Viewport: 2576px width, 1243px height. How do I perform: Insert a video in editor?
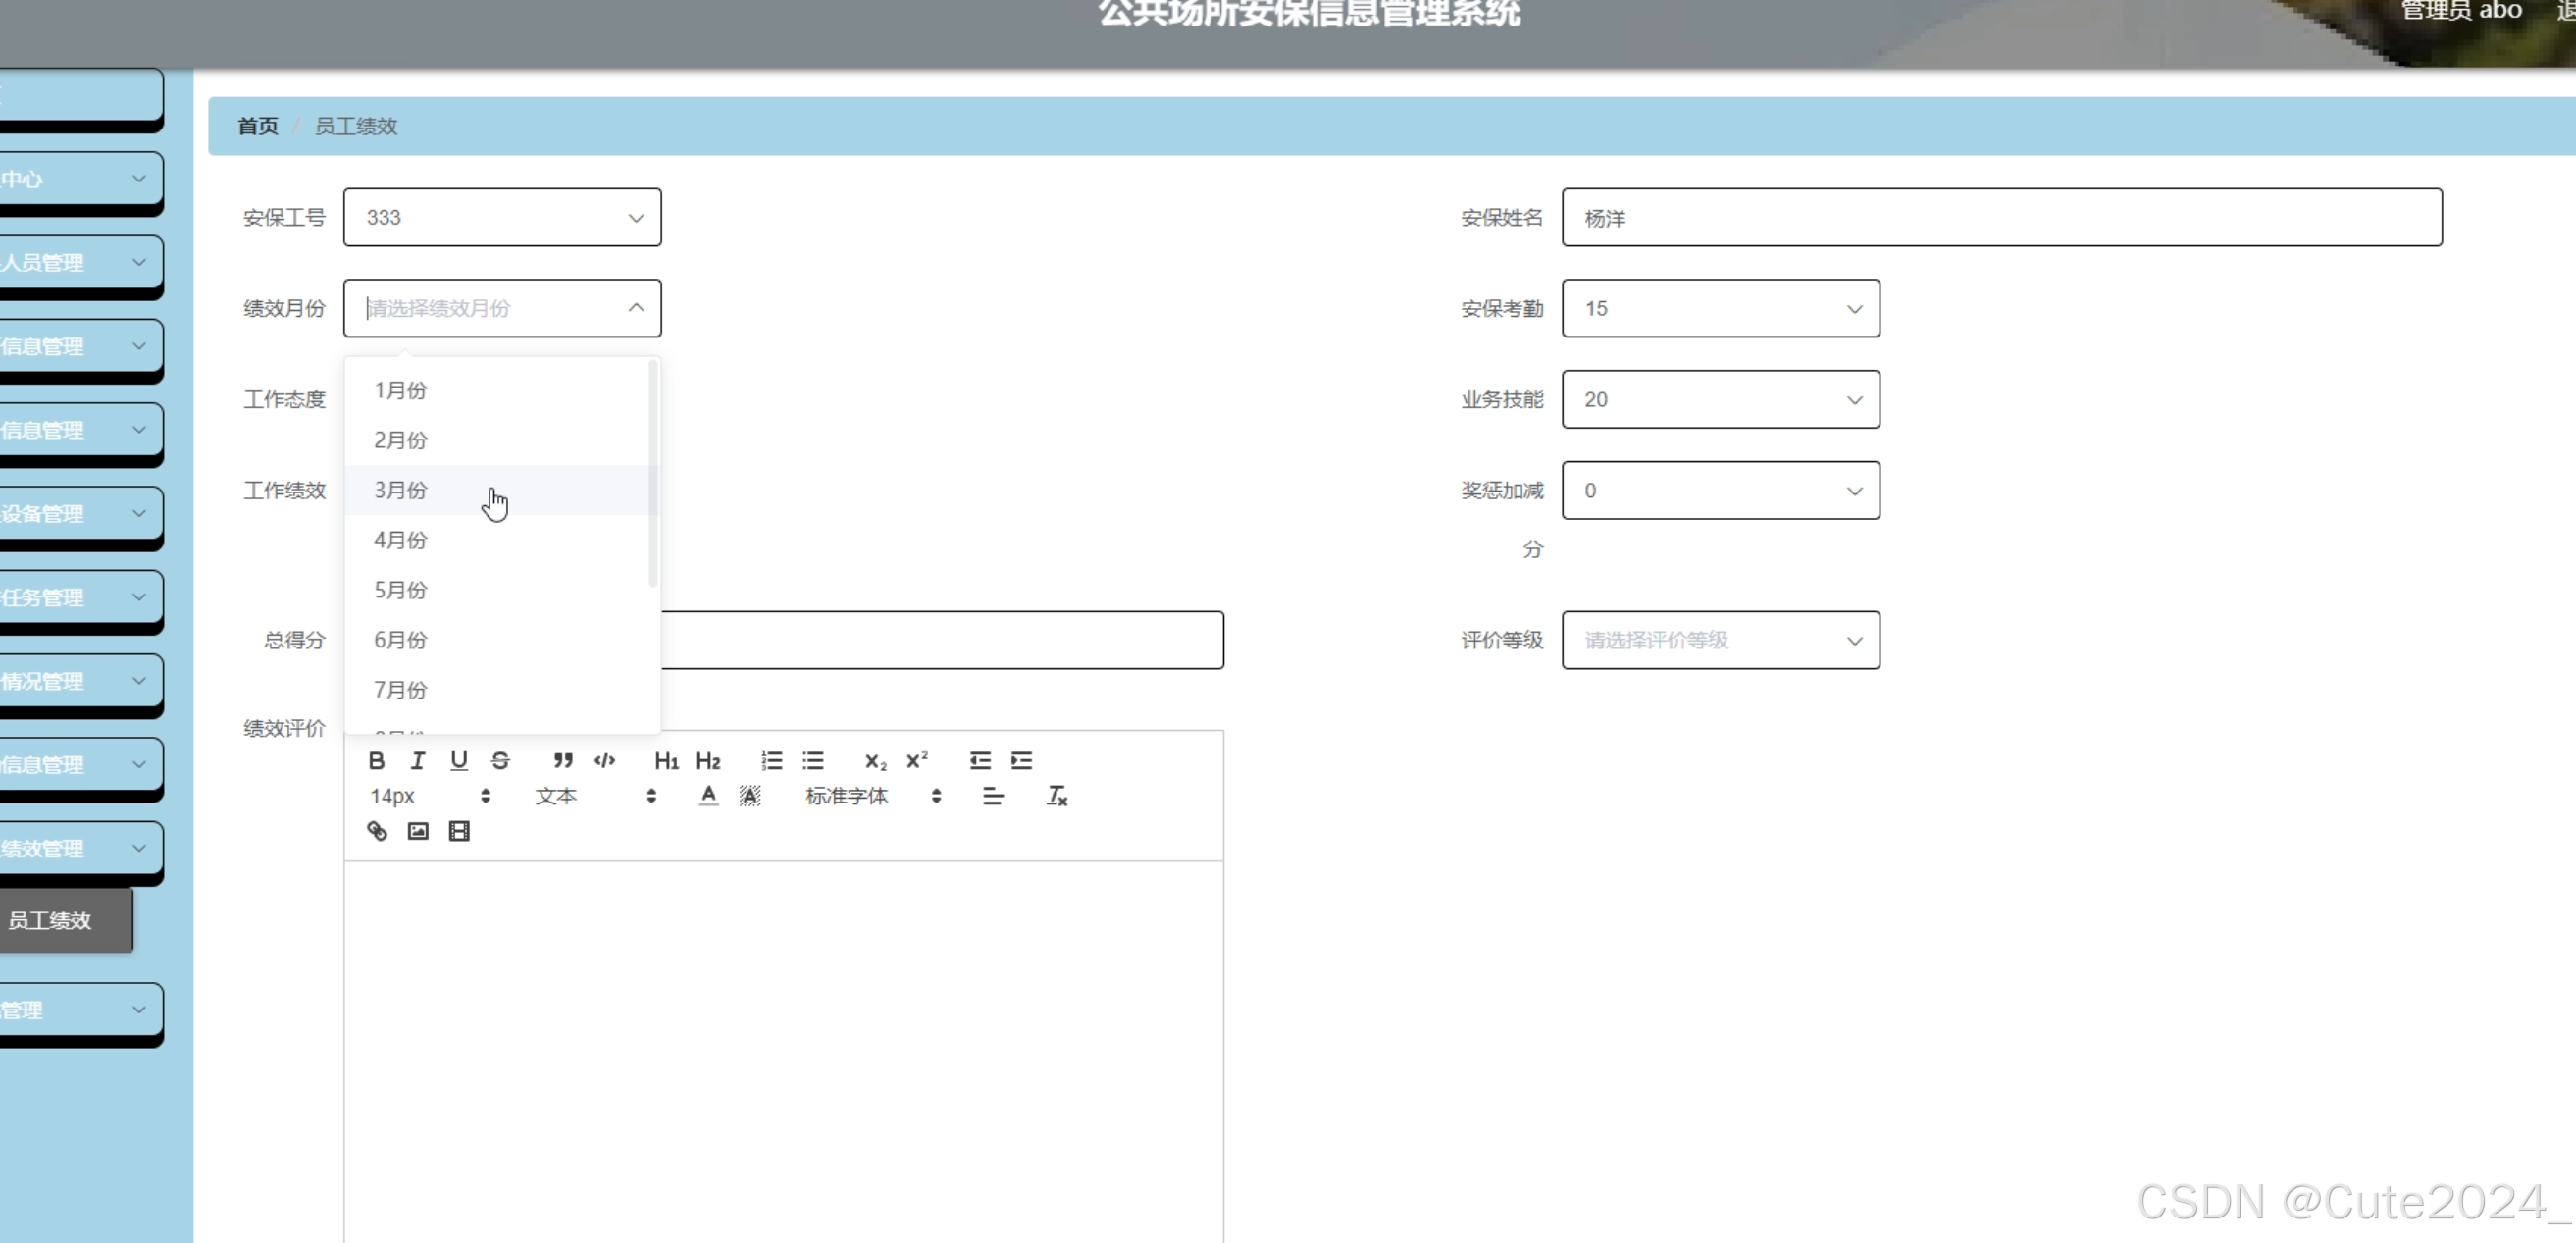click(458, 831)
